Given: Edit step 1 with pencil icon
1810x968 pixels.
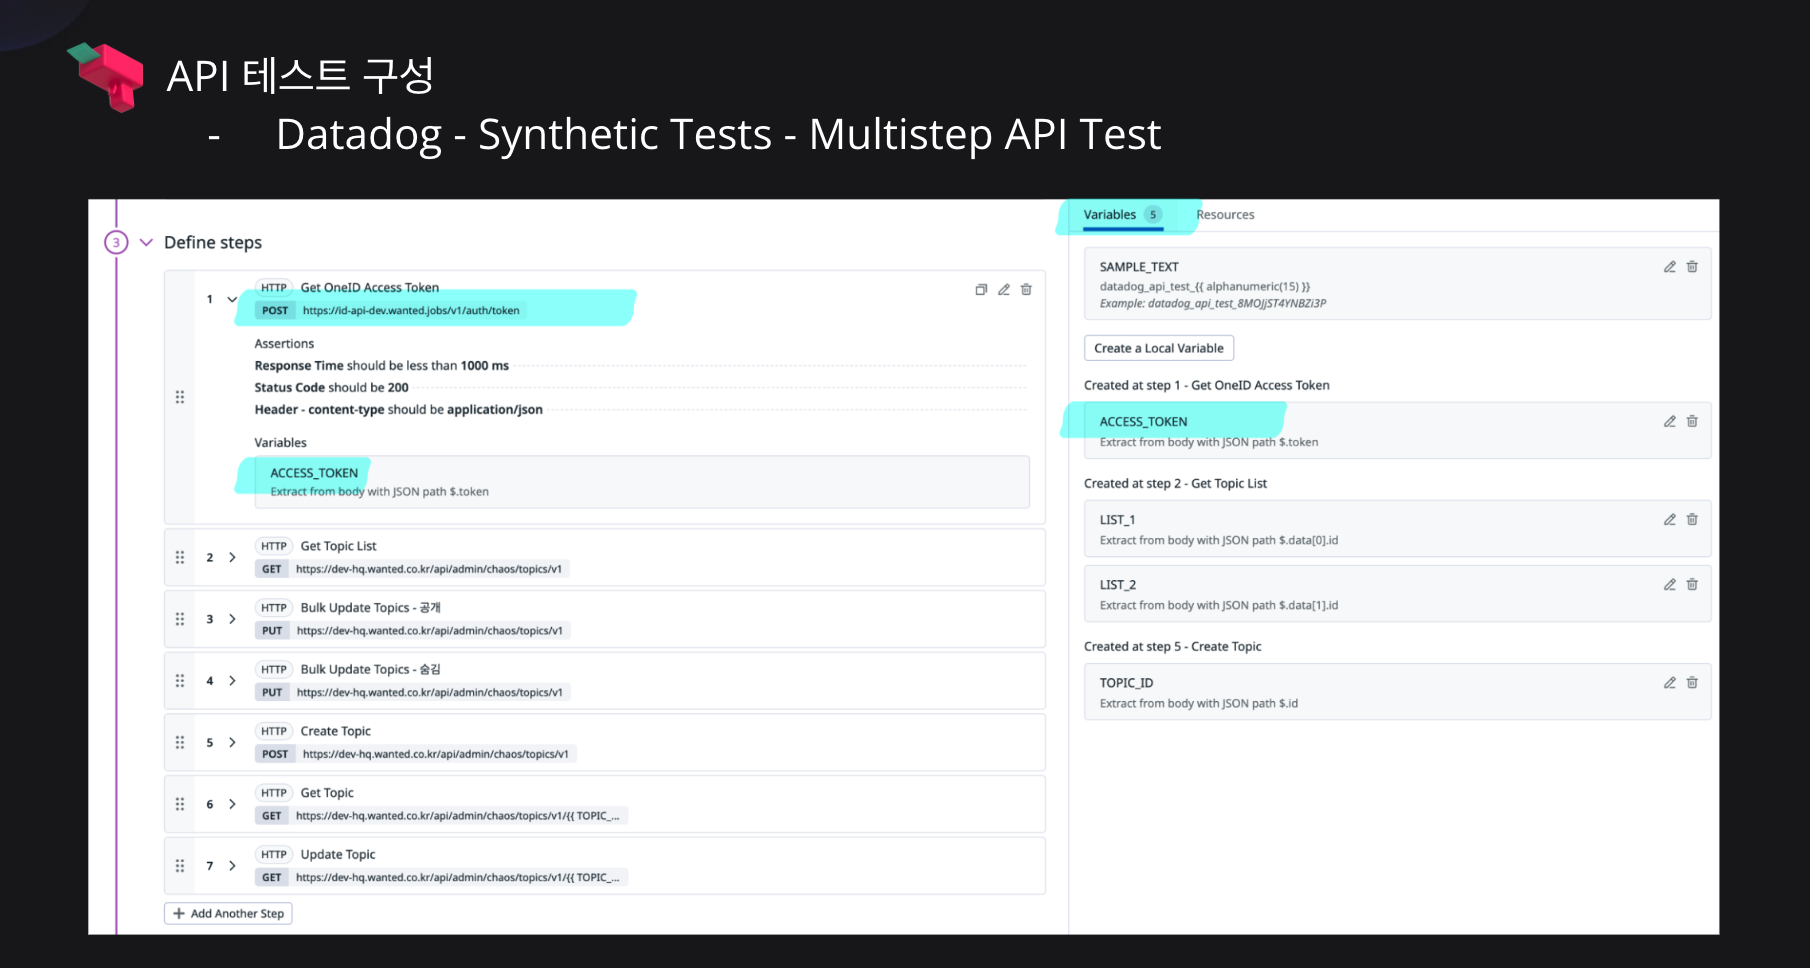Looking at the screenshot, I should [x=1003, y=290].
